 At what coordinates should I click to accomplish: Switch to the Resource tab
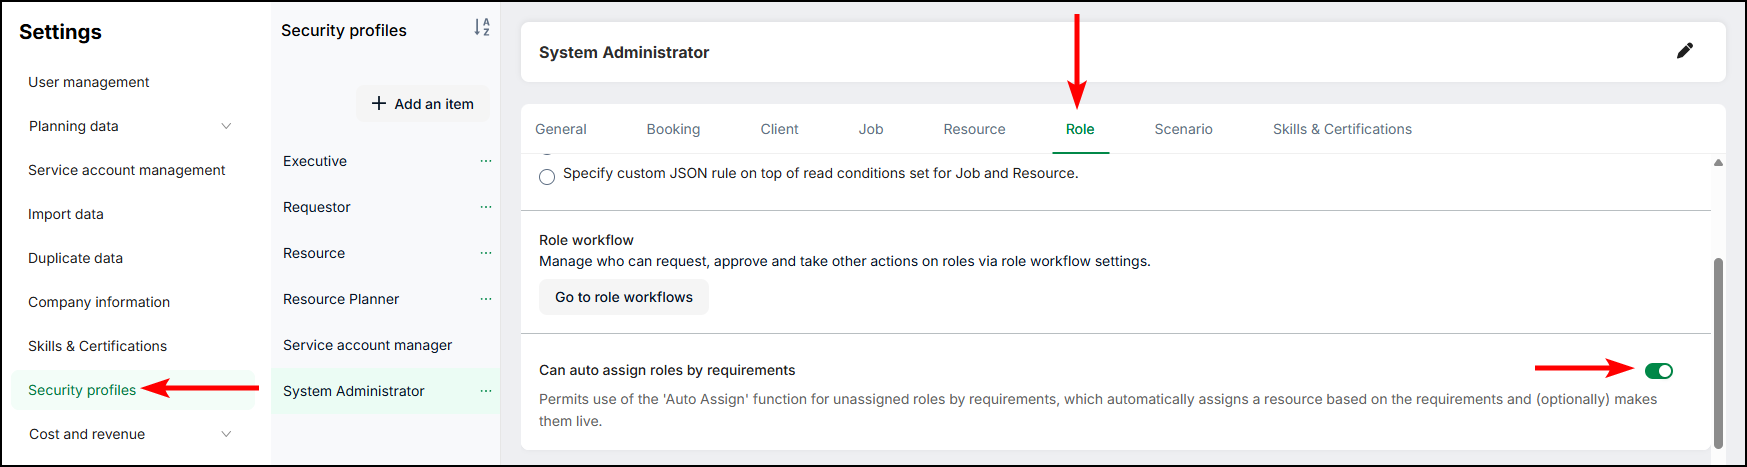(x=974, y=129)
